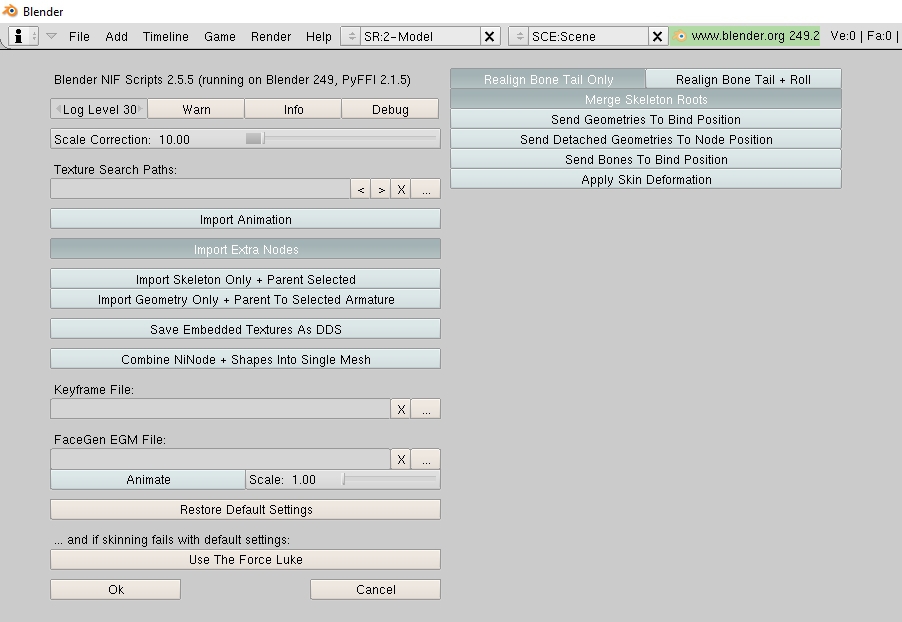Collapse the header menus triangle
Viewport: 902px width, 622px height.
(51, 36)
